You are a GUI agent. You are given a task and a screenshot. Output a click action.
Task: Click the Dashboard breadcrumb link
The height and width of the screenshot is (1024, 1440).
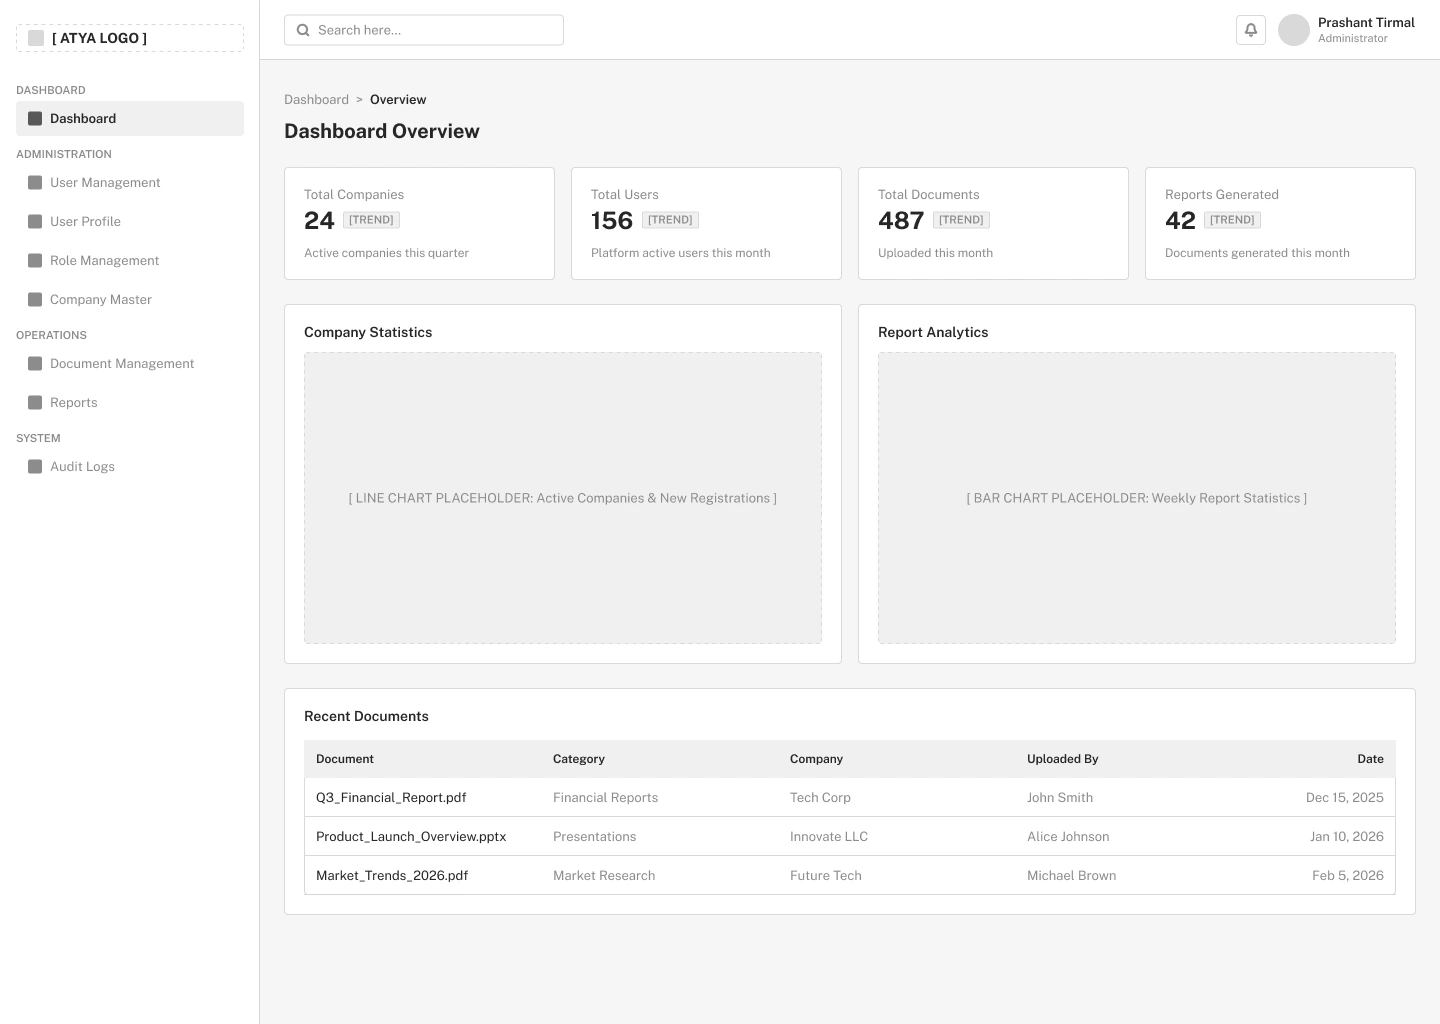(x=316, y=99)
